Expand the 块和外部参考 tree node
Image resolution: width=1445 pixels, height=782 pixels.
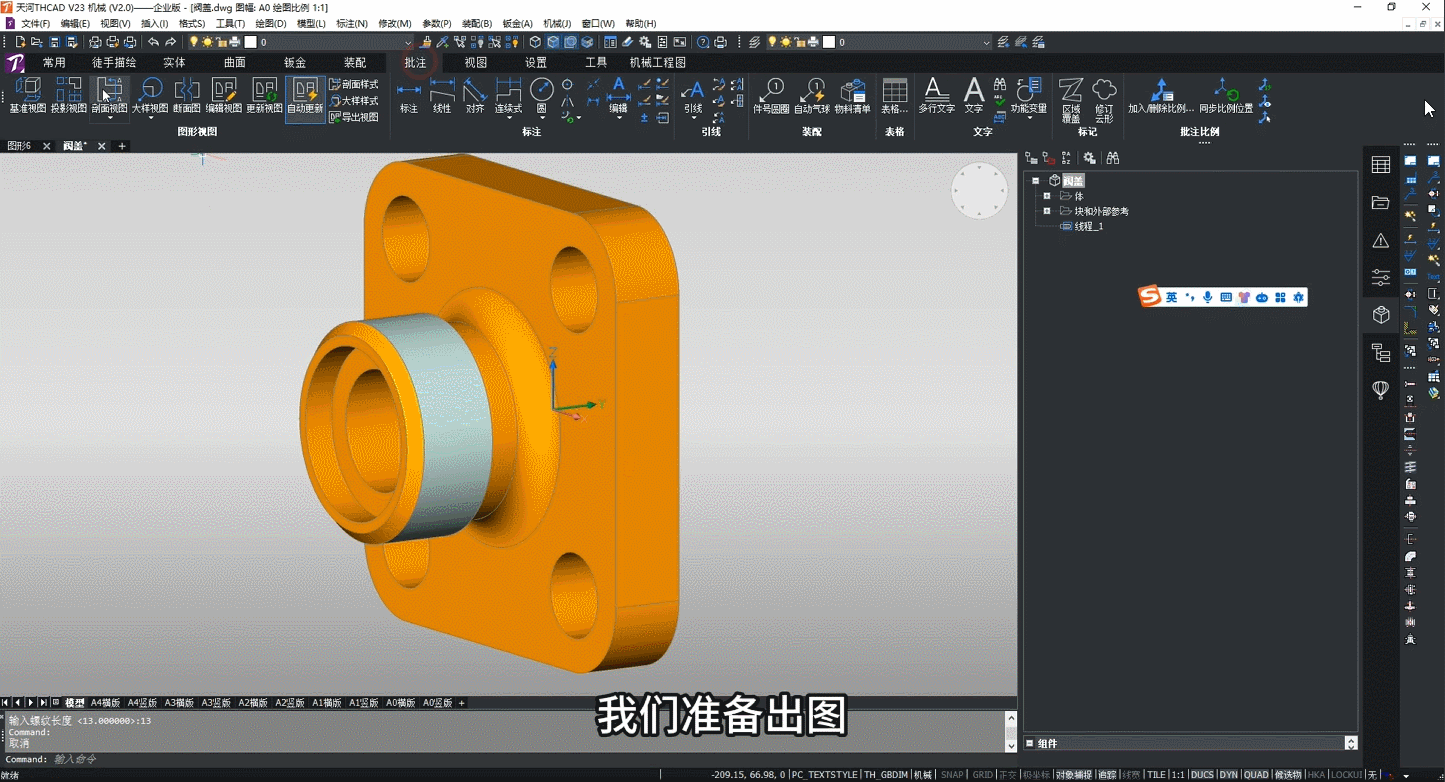(1047, 211)
